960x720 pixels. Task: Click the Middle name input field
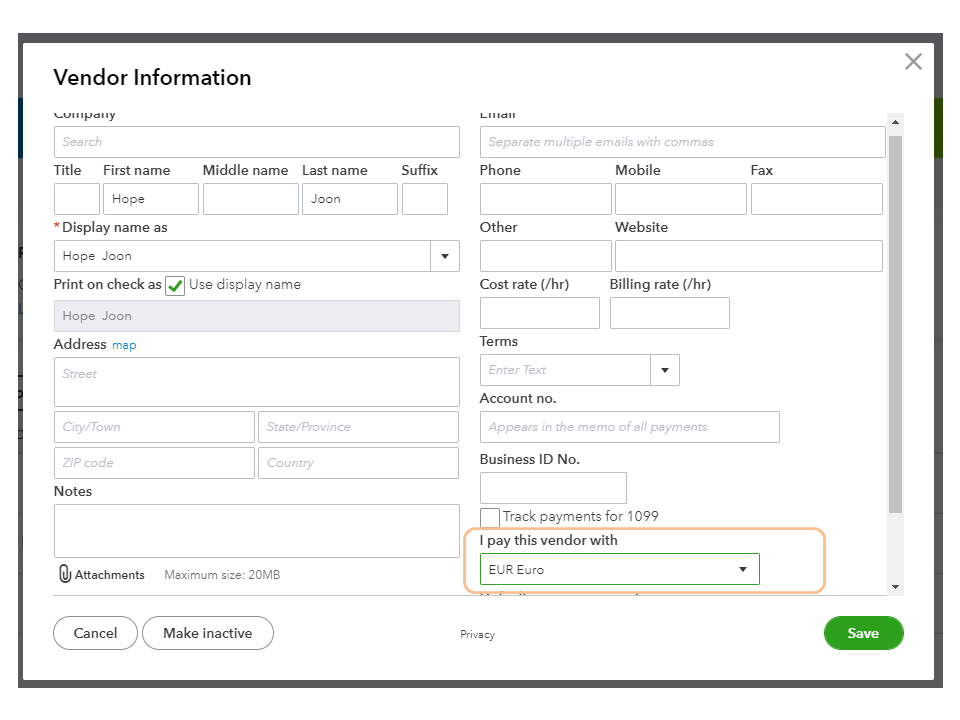[250, 199]
